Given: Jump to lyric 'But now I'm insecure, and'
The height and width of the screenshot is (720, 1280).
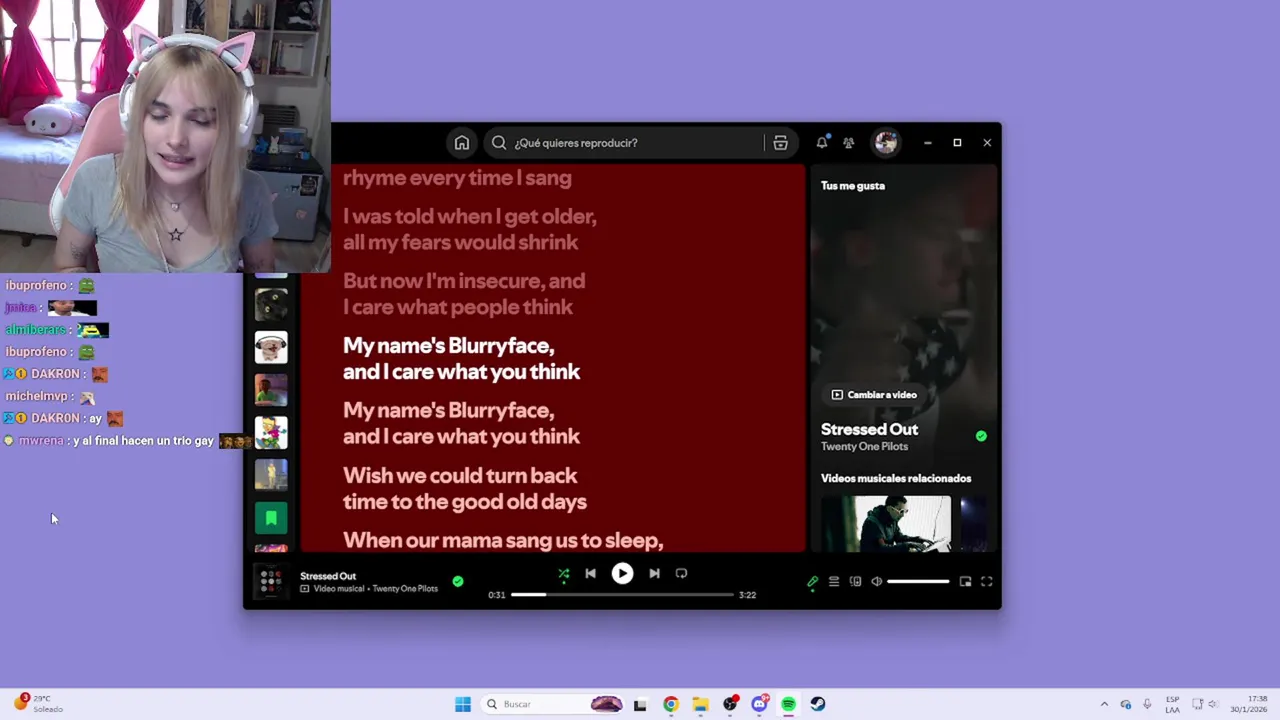Looking at the screenshot, I should coord(464,281).
